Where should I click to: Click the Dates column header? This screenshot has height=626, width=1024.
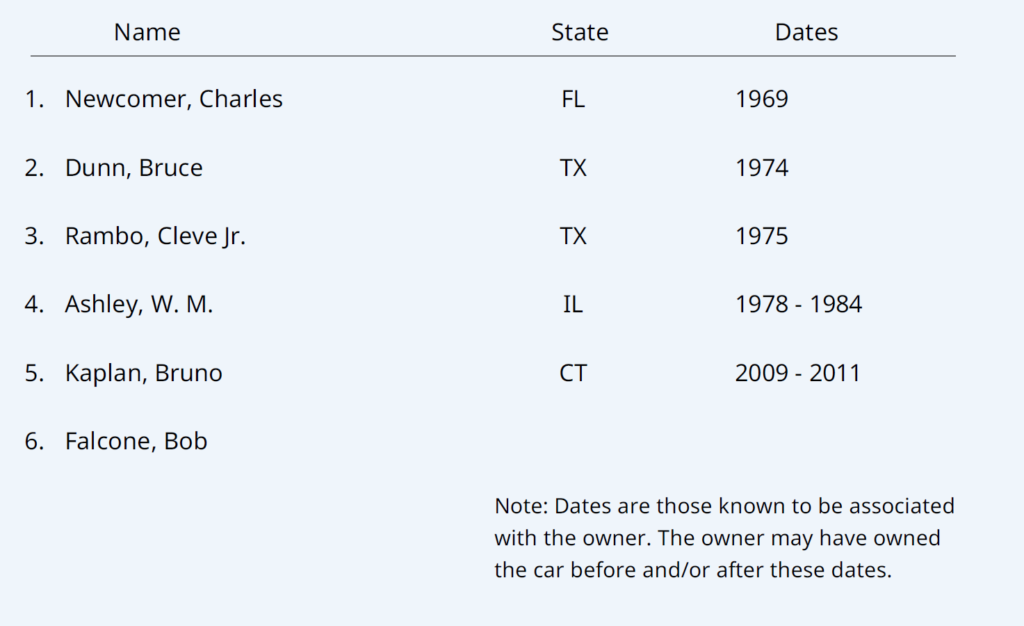pyautogui.click(x=806, y=32)
